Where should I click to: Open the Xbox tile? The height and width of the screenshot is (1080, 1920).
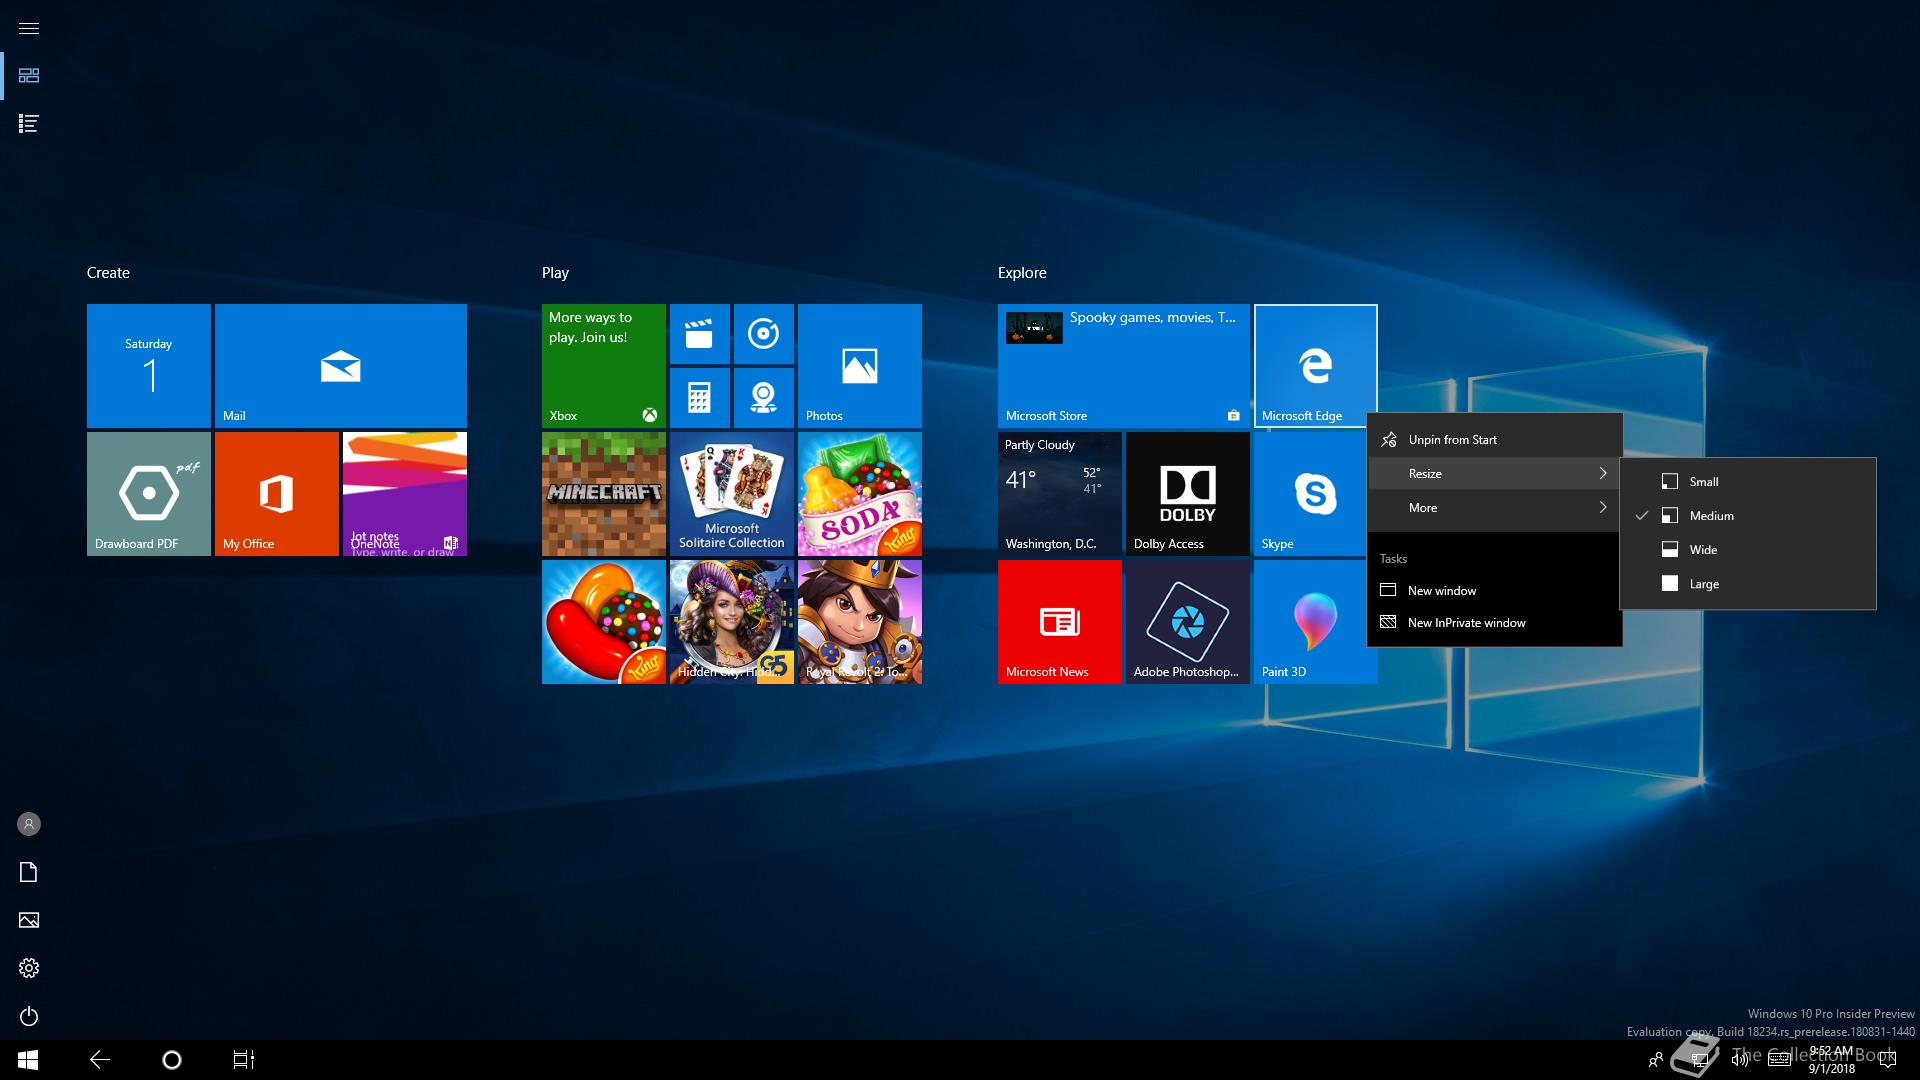[x=604, y=366]
